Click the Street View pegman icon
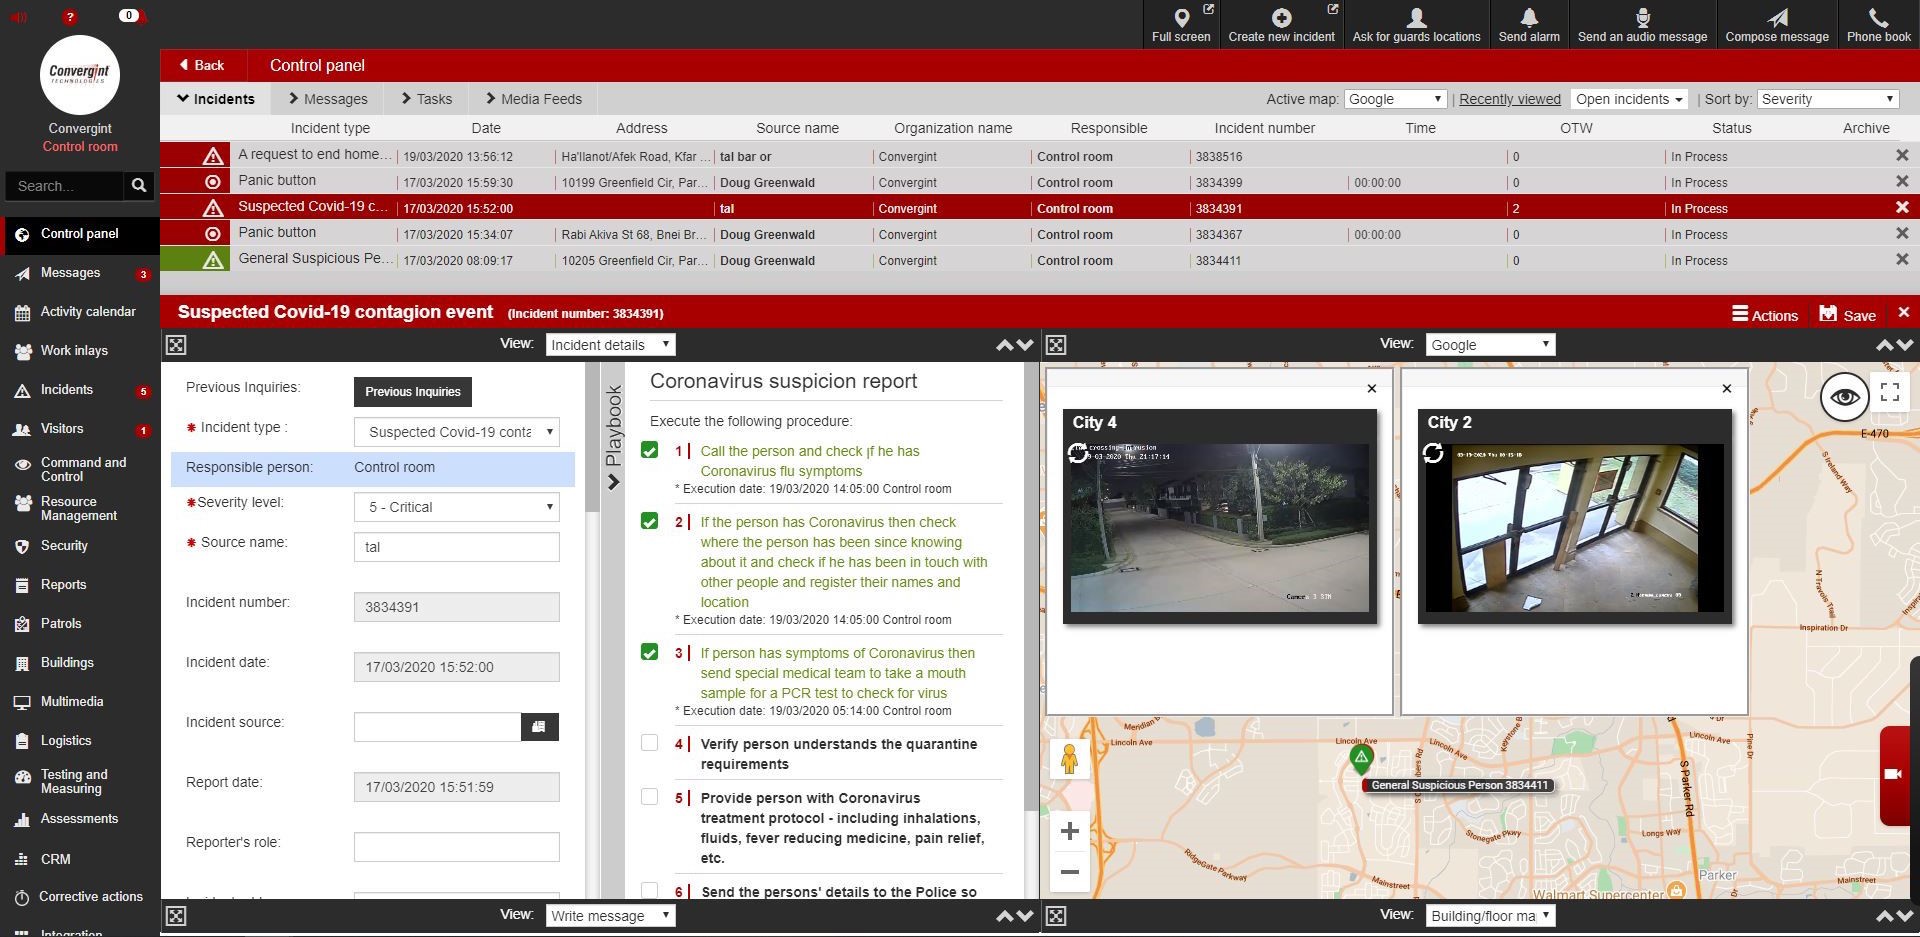1920x937 pixels. click(1069, 759)
